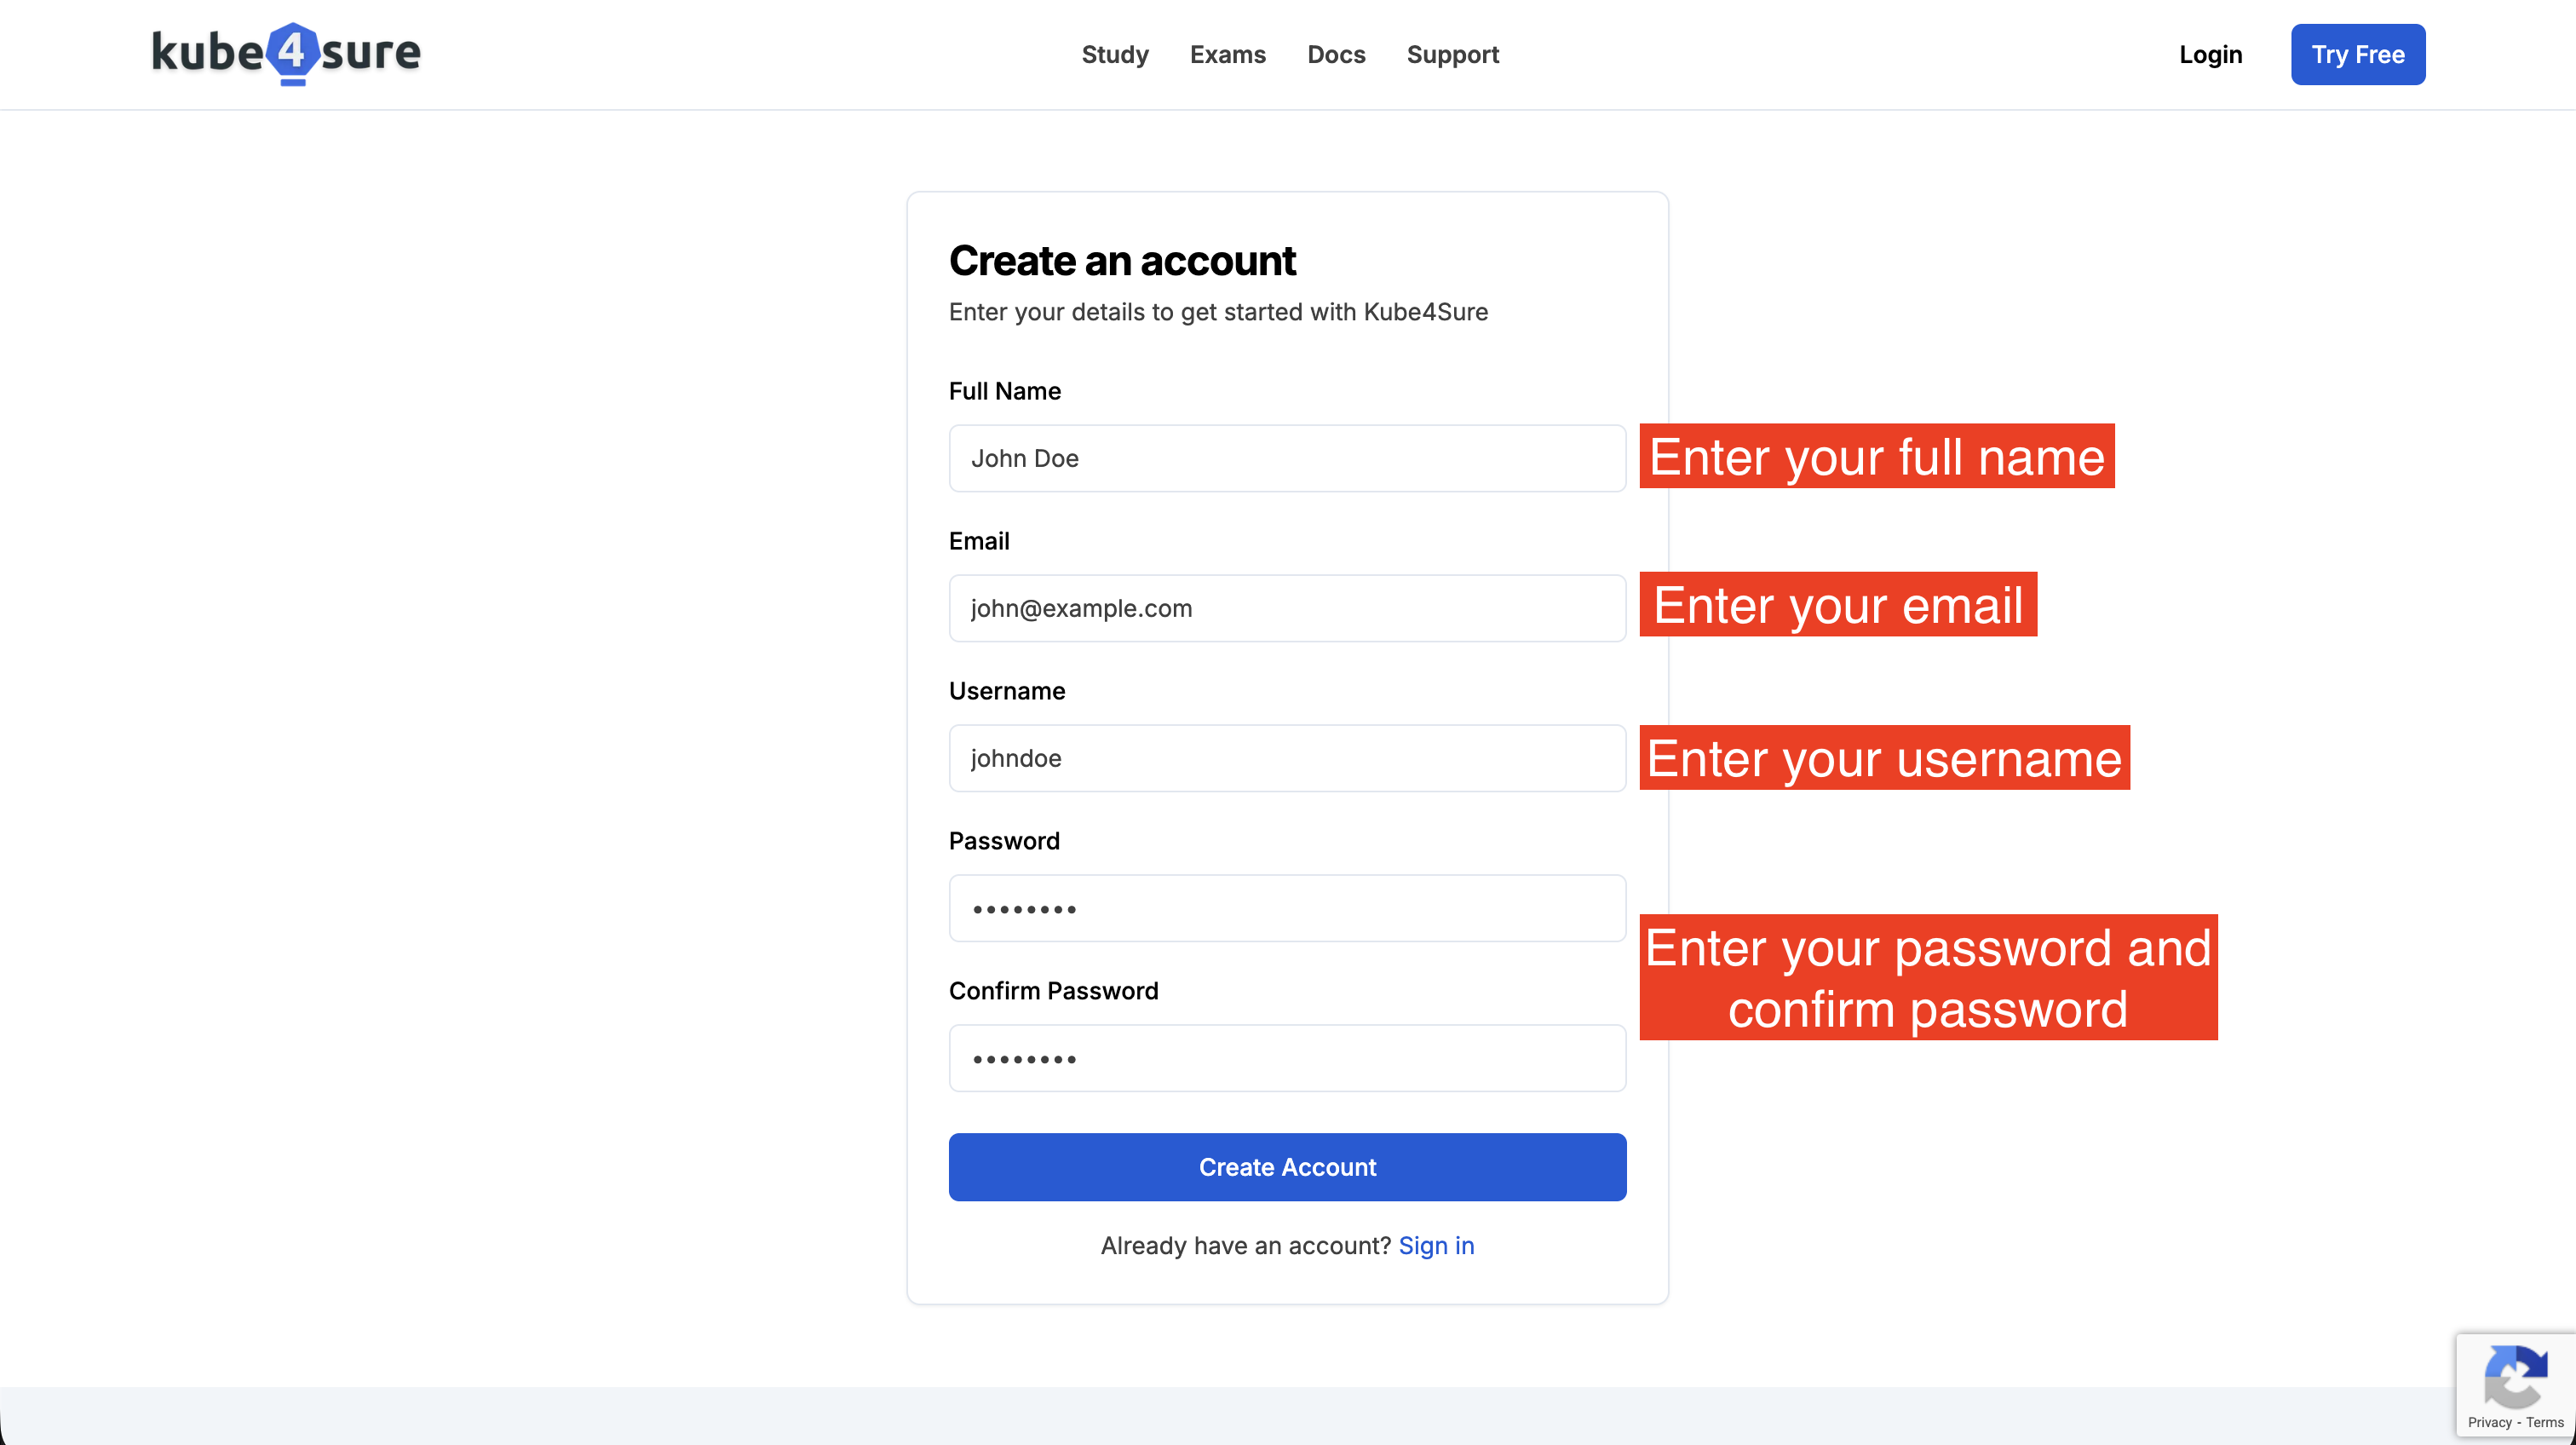
Task: Select the Email input field
Action: [x=1287, y=608]
